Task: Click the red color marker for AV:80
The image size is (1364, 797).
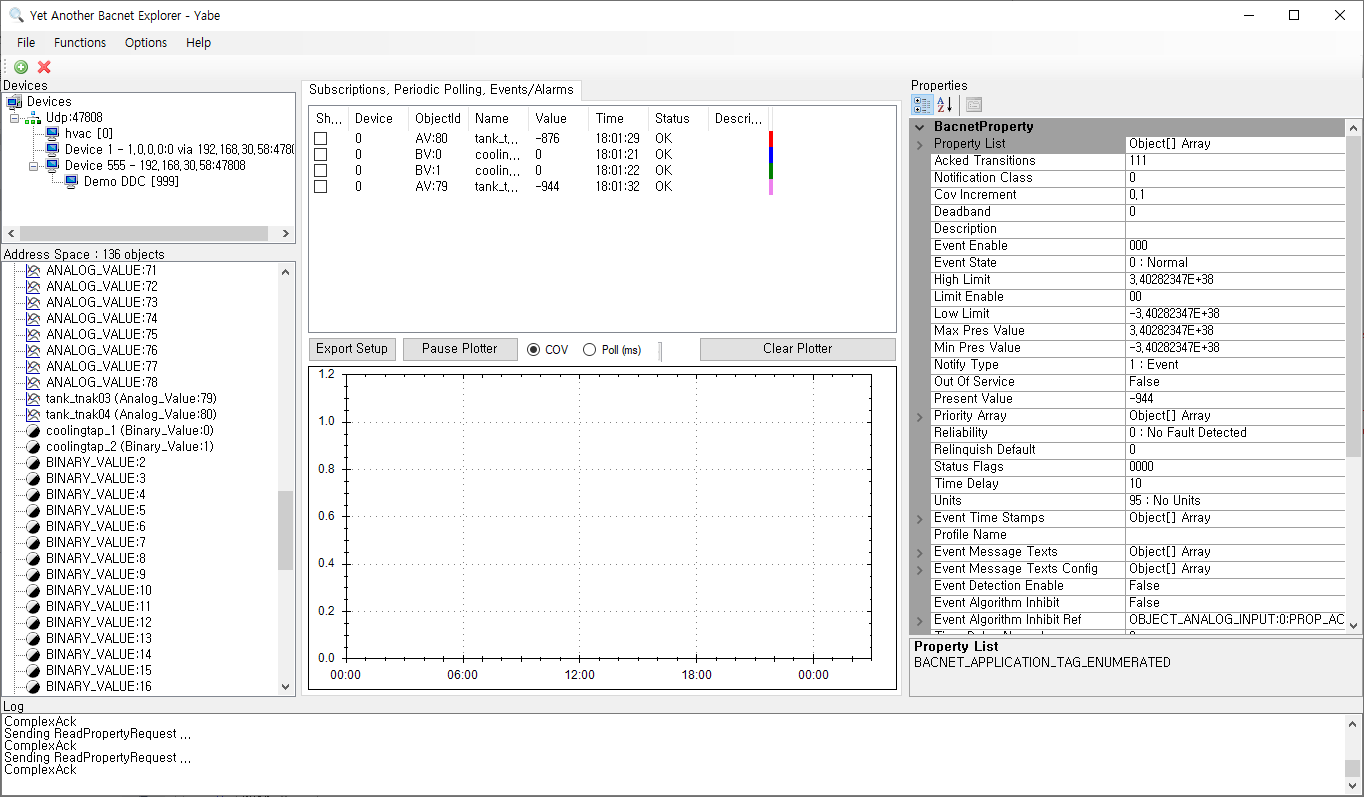Action: click(770, 138)
